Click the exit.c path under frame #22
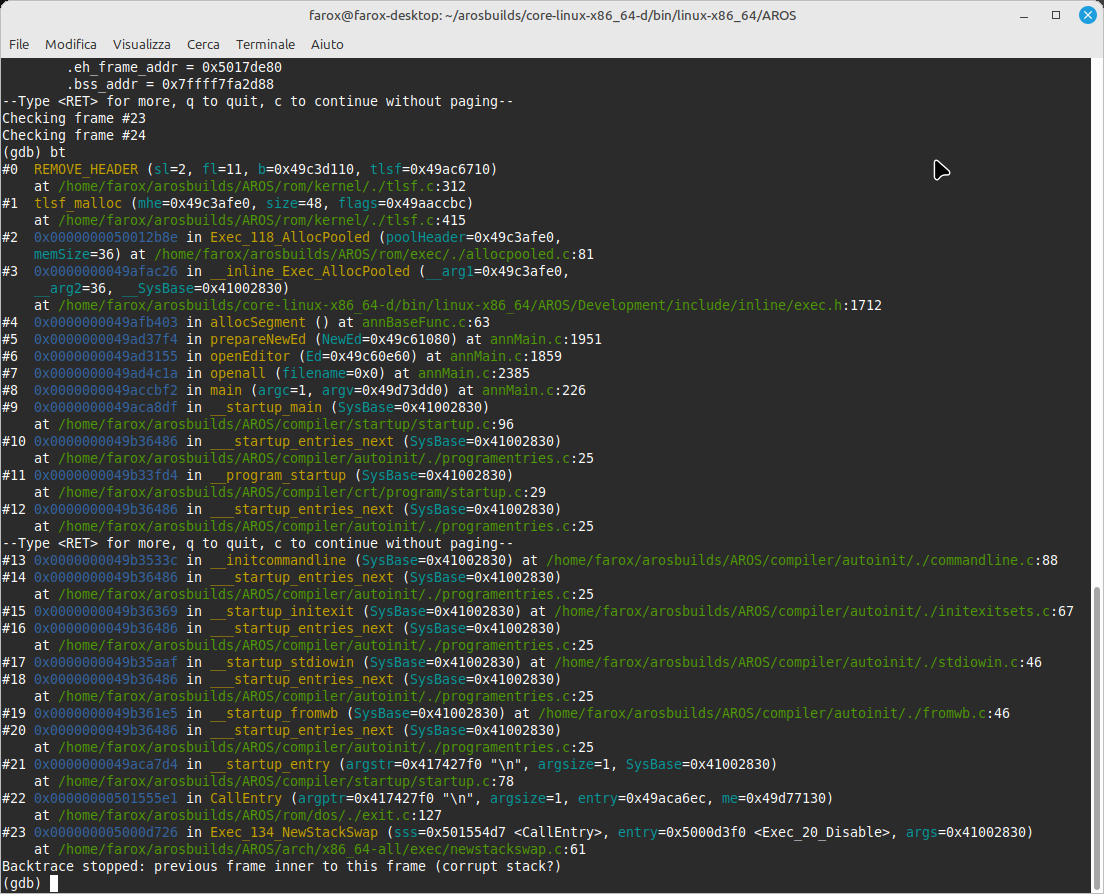This screenshot has height=894, width=1104. coord(242,815)
